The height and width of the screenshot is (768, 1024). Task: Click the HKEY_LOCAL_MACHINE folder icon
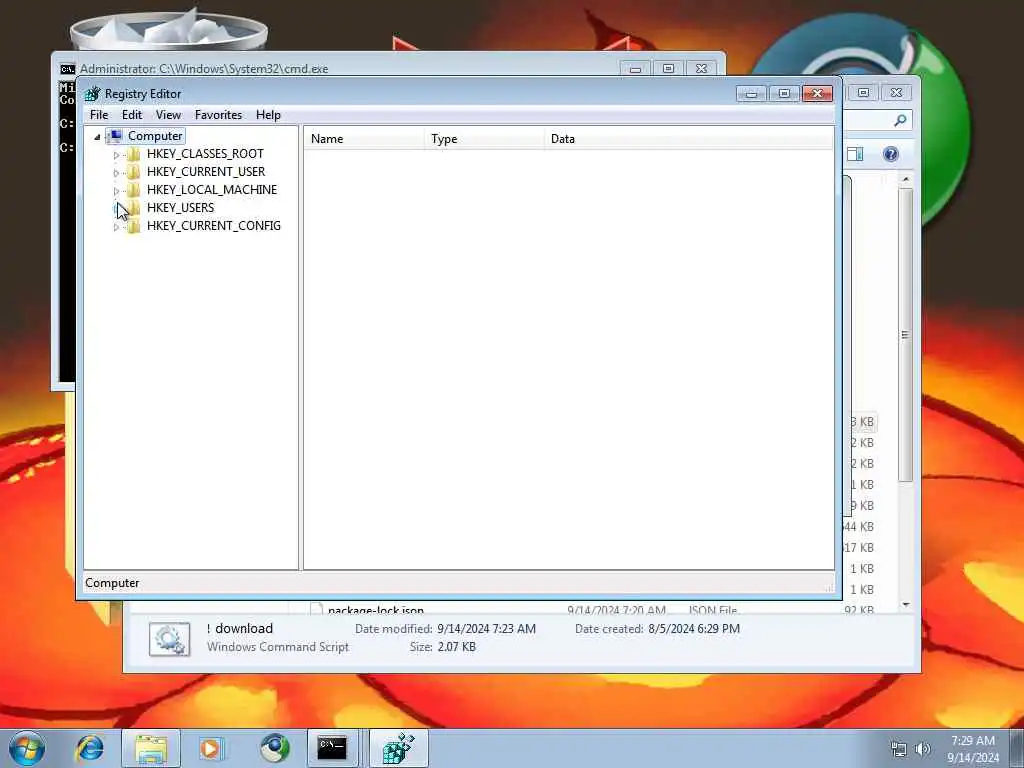133,190
